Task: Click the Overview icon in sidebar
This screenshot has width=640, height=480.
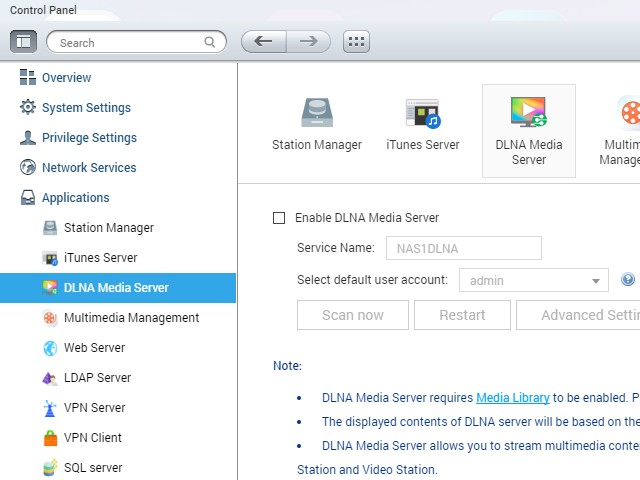Action: tap(28, 77)
